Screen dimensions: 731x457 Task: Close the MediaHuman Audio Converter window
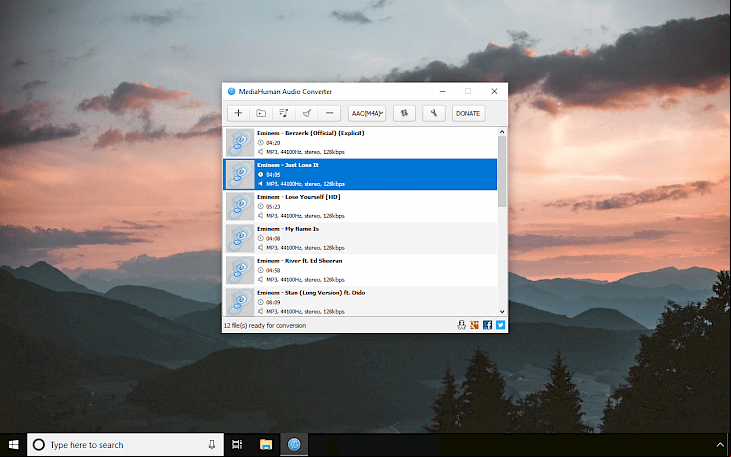pos(494,91)
